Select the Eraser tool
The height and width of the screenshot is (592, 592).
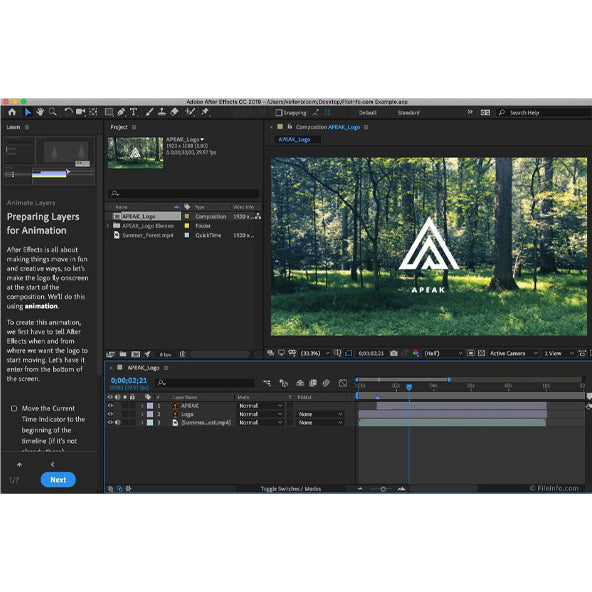click(x=174, y=112)
